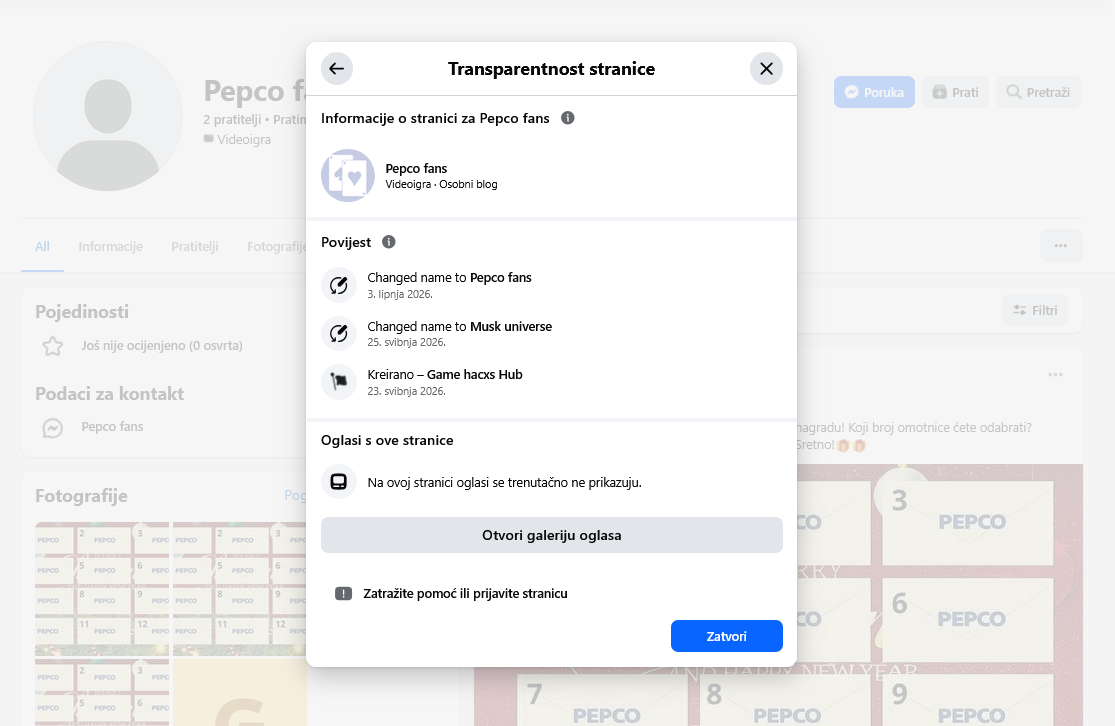Screen dimensions: 1115x726
Task: Open the ad gallery via Otvori galeriju oglasa
Action: (551, 535)
